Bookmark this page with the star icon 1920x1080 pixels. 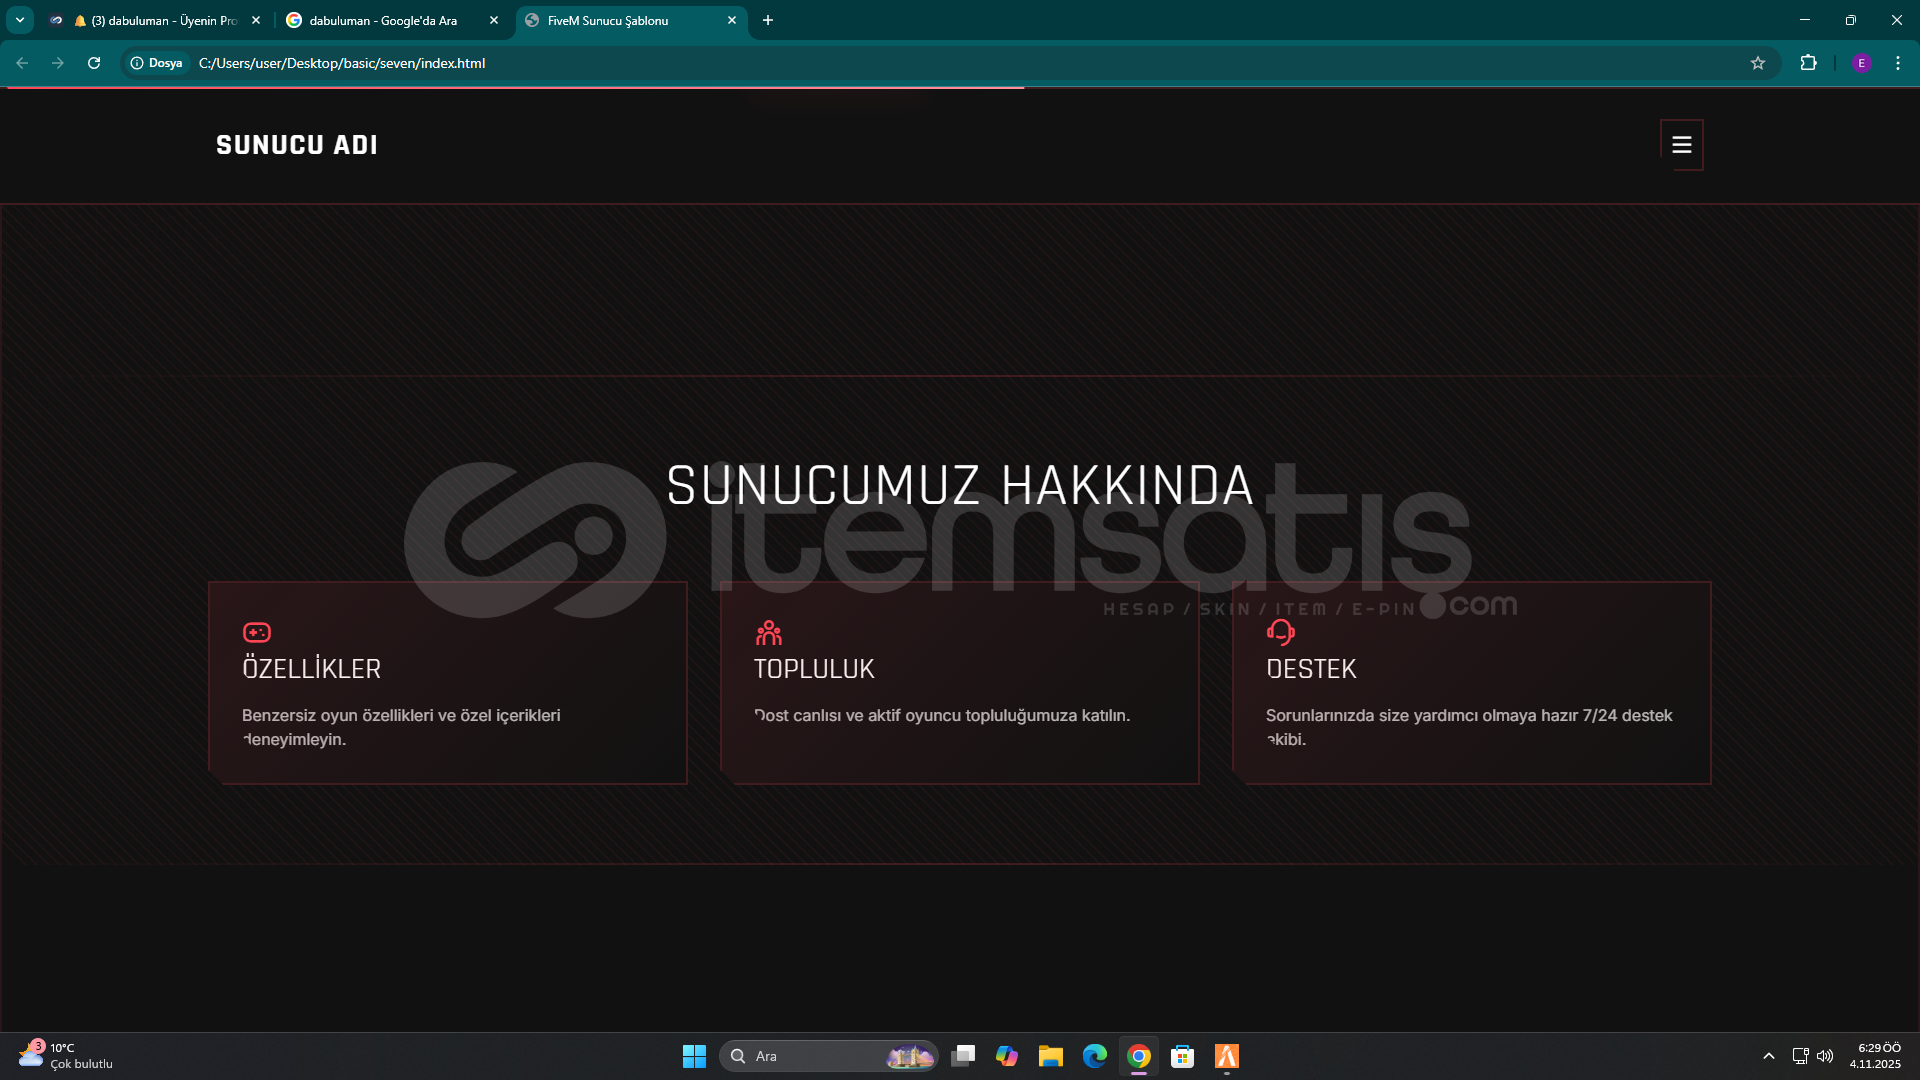1757,63
